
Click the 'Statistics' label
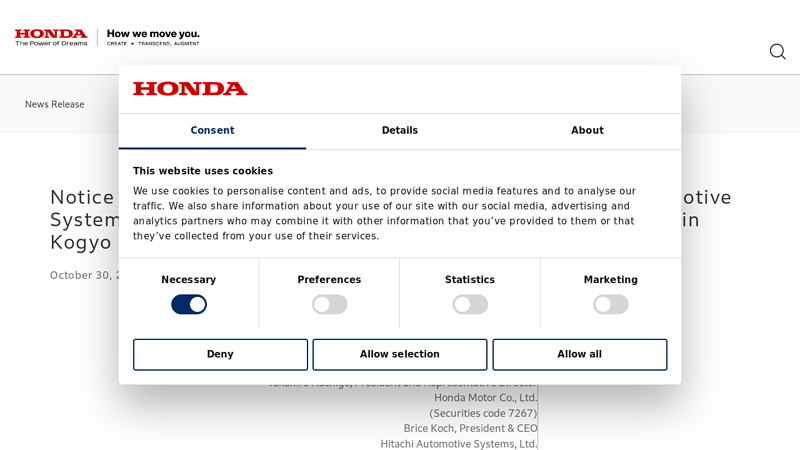(x=470, y=280)
